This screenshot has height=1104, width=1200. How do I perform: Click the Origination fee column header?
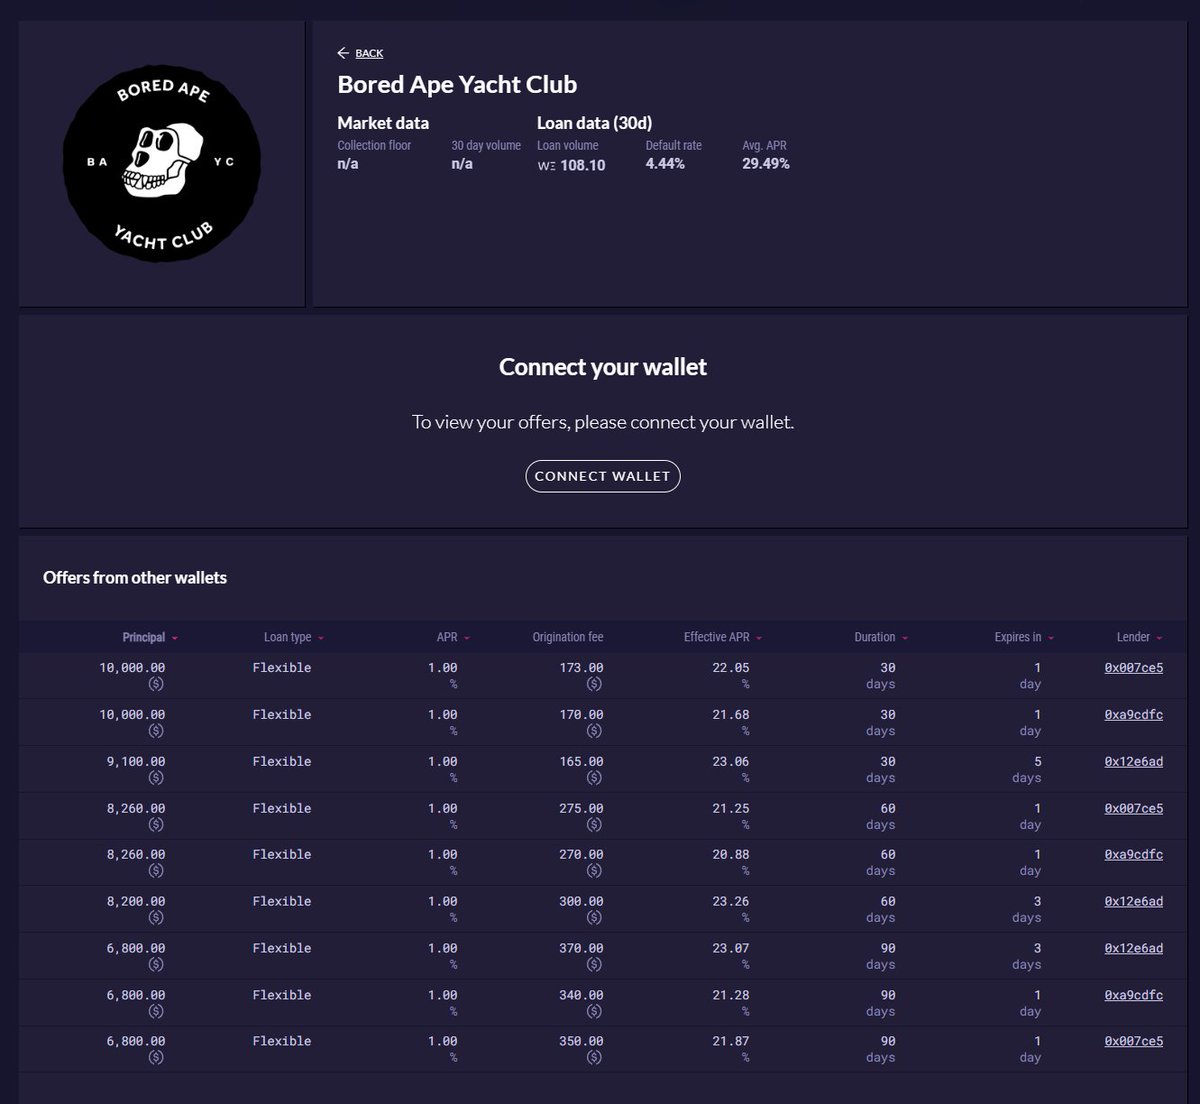tap(568, 637)
